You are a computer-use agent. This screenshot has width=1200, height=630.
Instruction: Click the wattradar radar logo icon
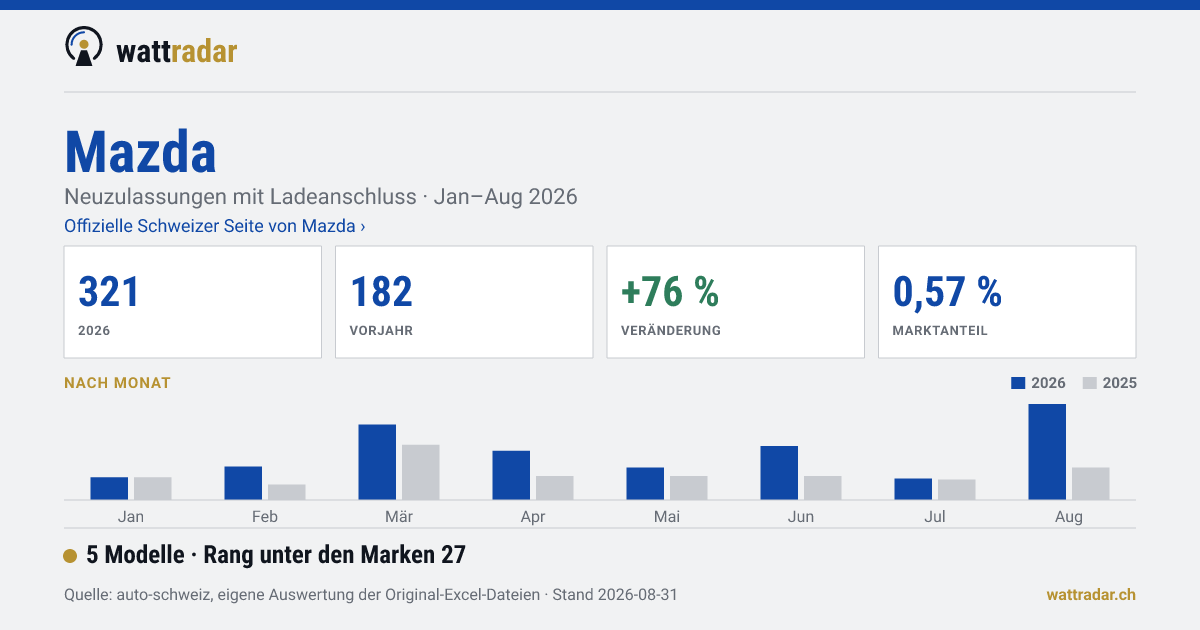coord(84,47)
